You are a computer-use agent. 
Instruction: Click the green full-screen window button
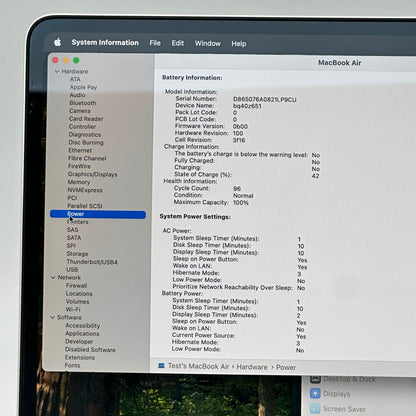pos(76,60)
